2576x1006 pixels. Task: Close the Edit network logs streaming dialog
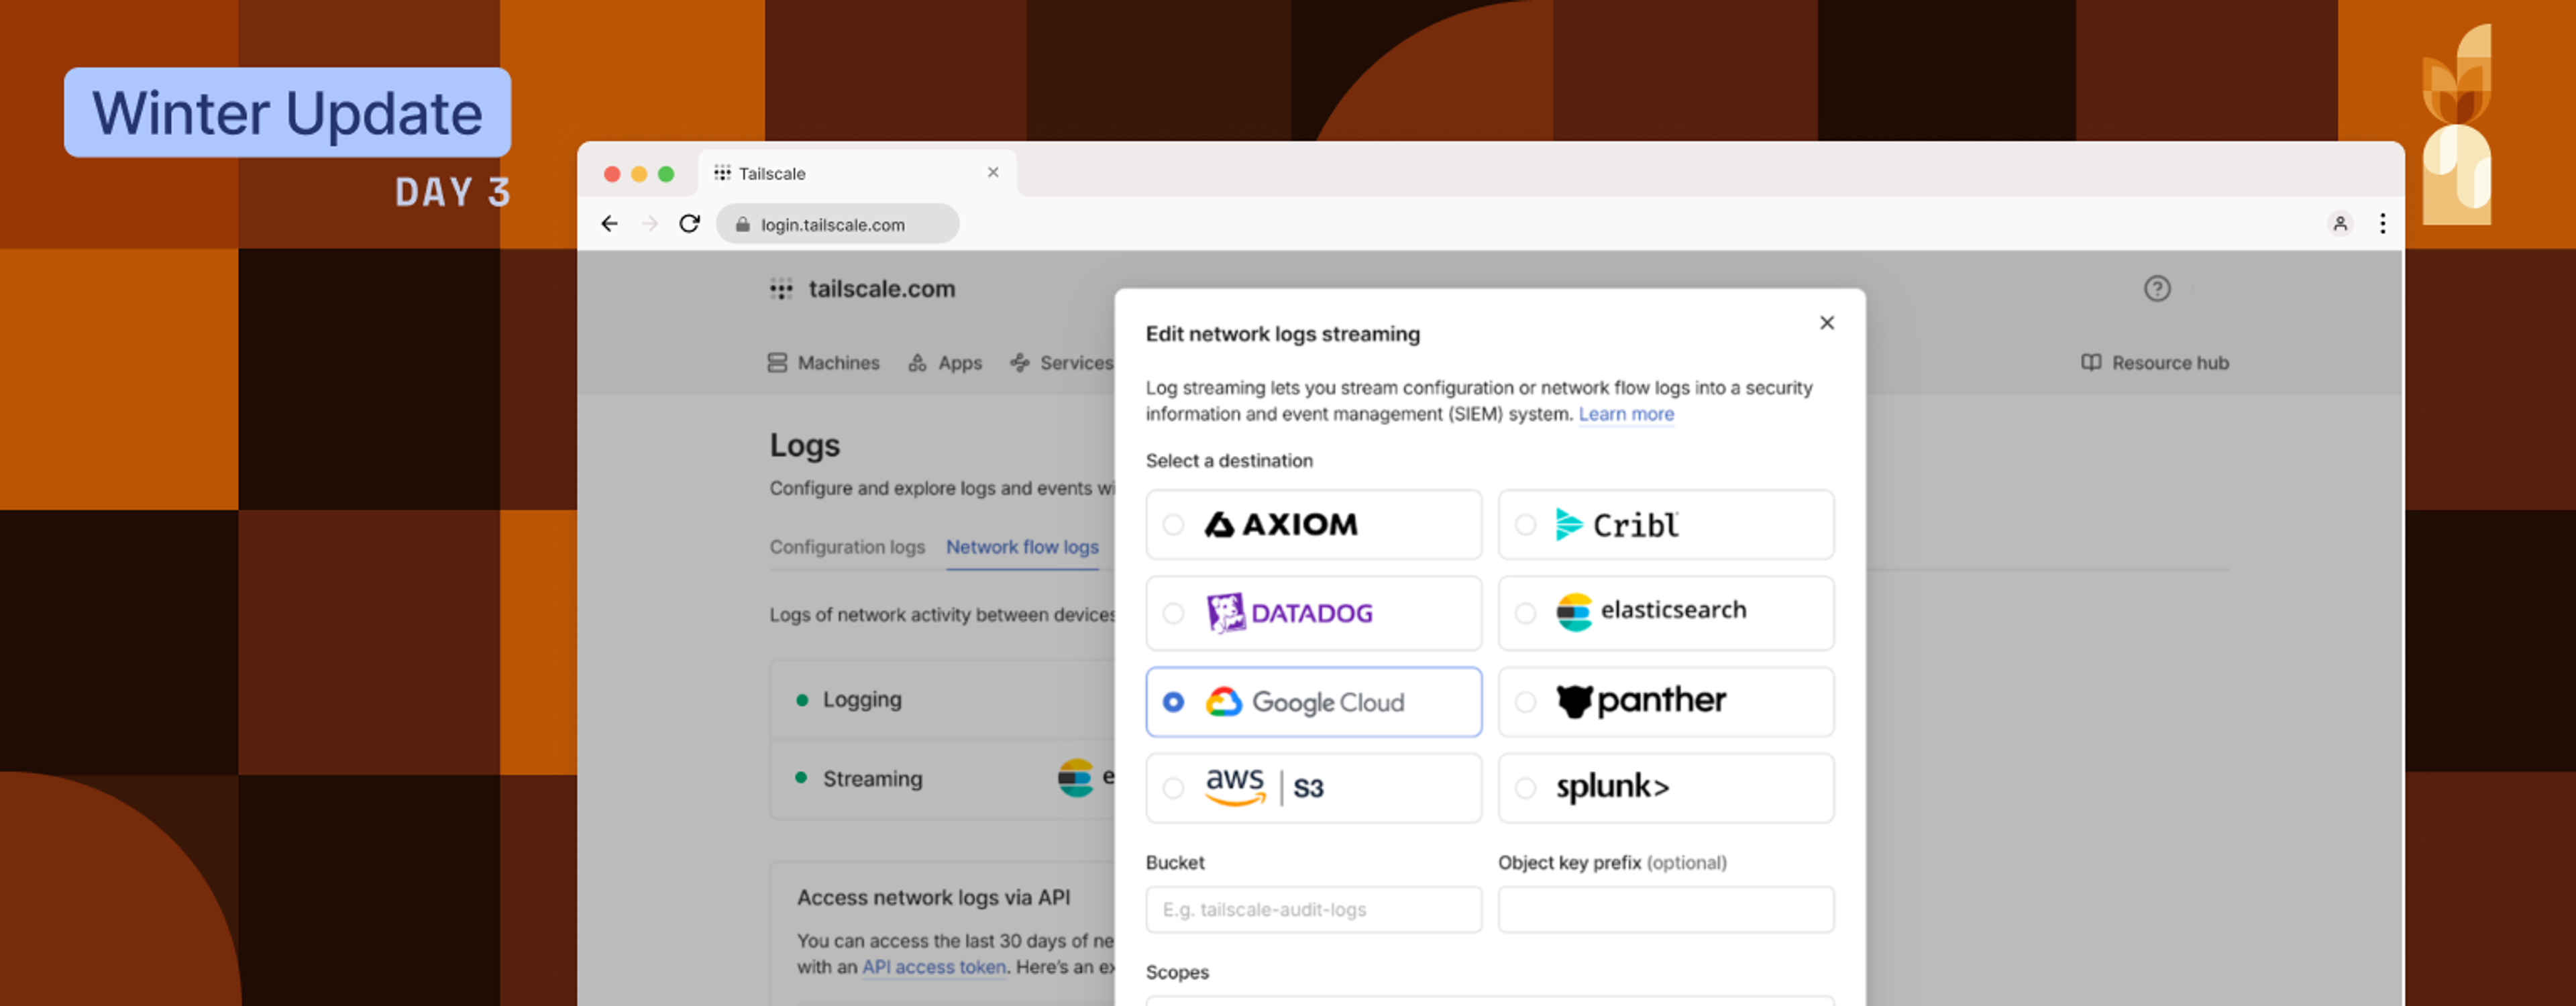point(1827,323)
